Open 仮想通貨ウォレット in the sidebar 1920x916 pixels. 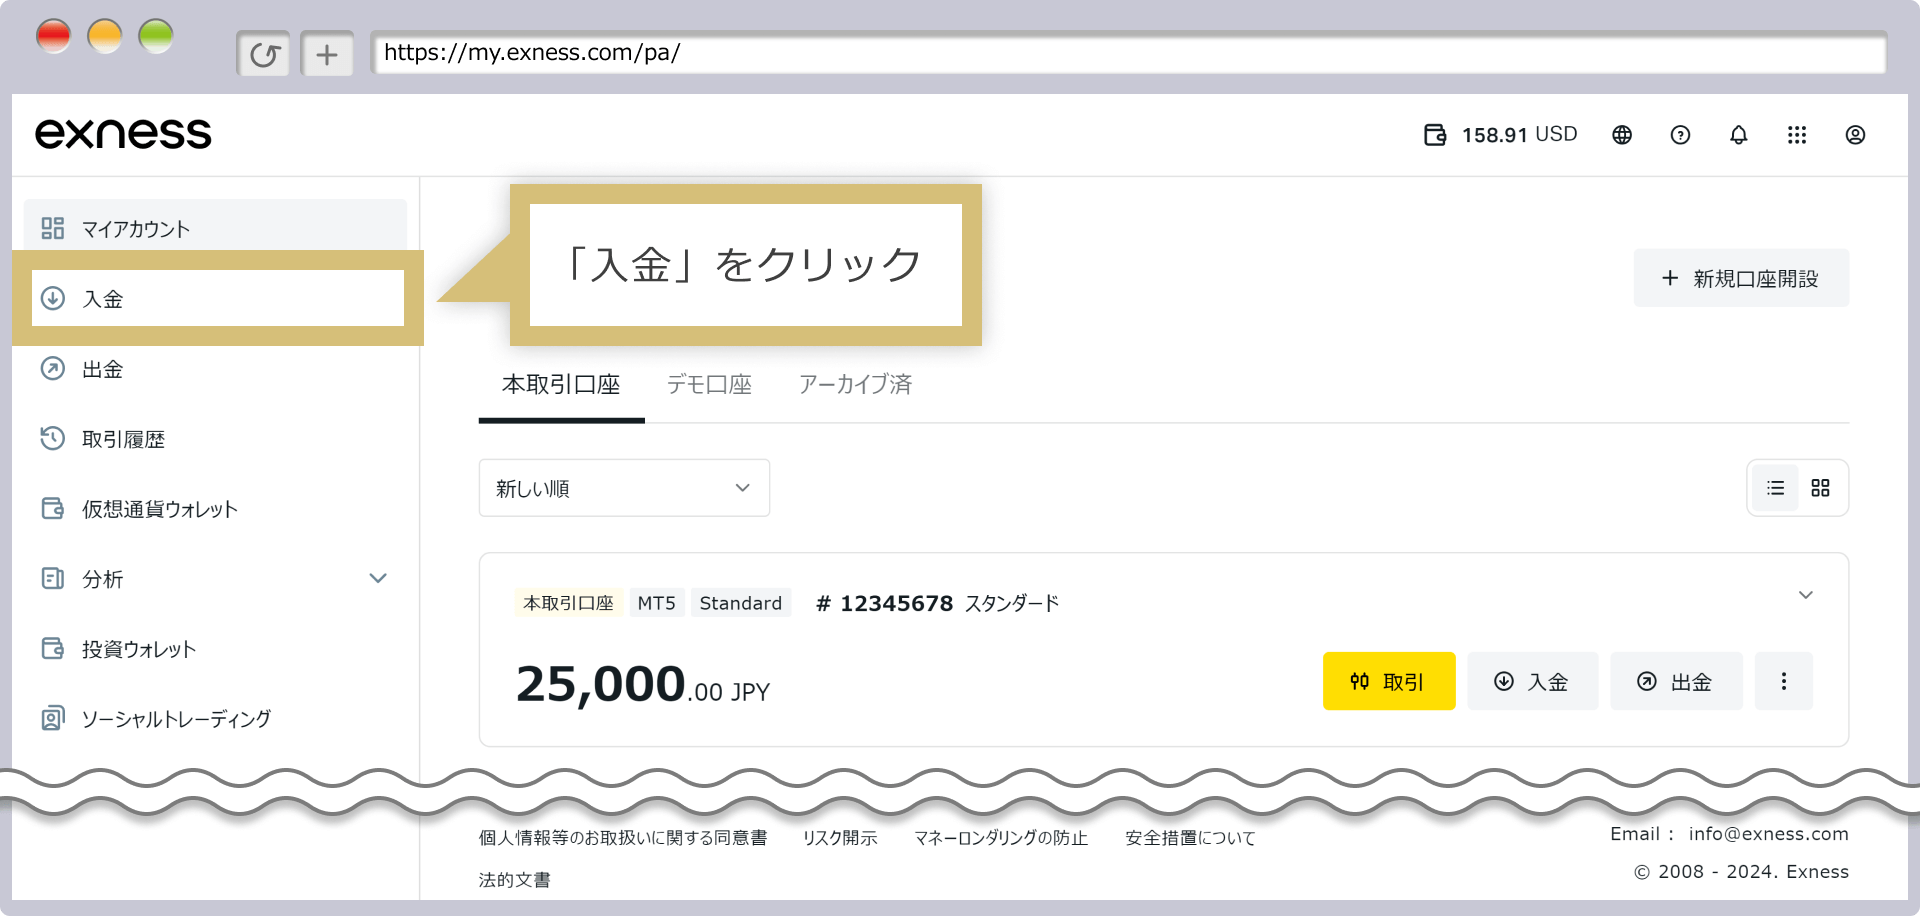[215, 509]
